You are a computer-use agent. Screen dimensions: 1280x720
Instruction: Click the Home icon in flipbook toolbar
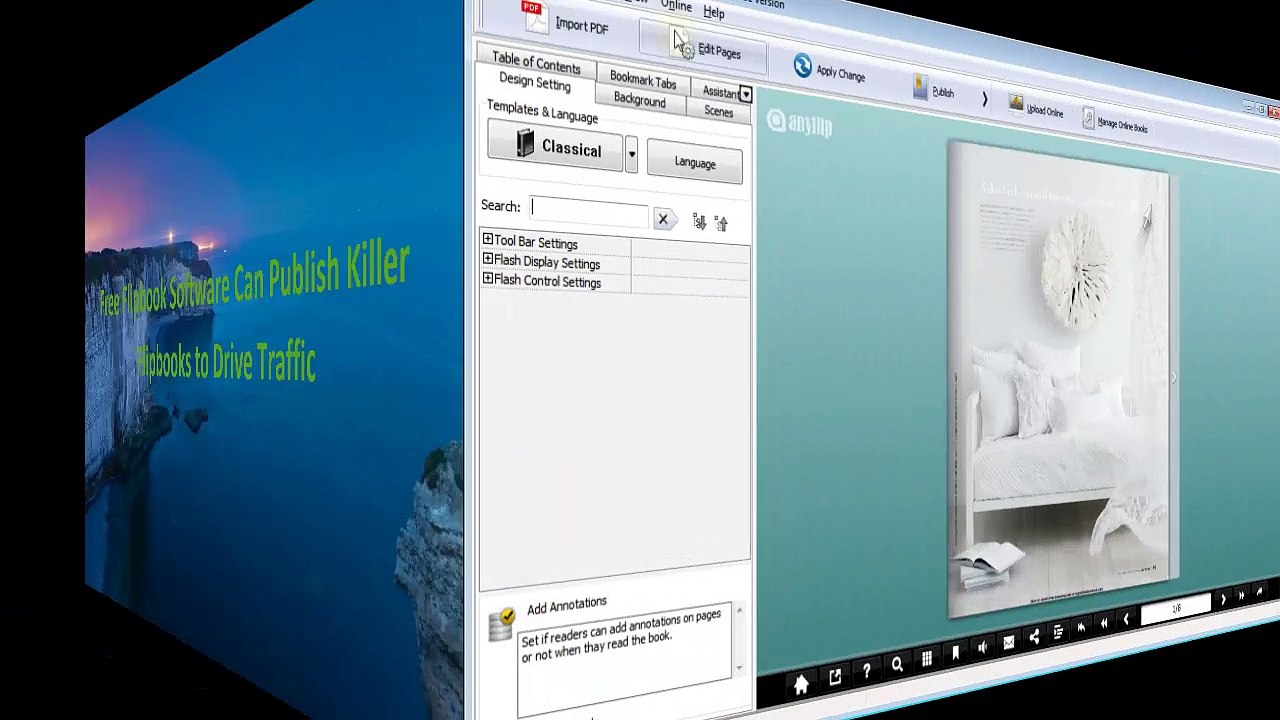pos(801,685)
